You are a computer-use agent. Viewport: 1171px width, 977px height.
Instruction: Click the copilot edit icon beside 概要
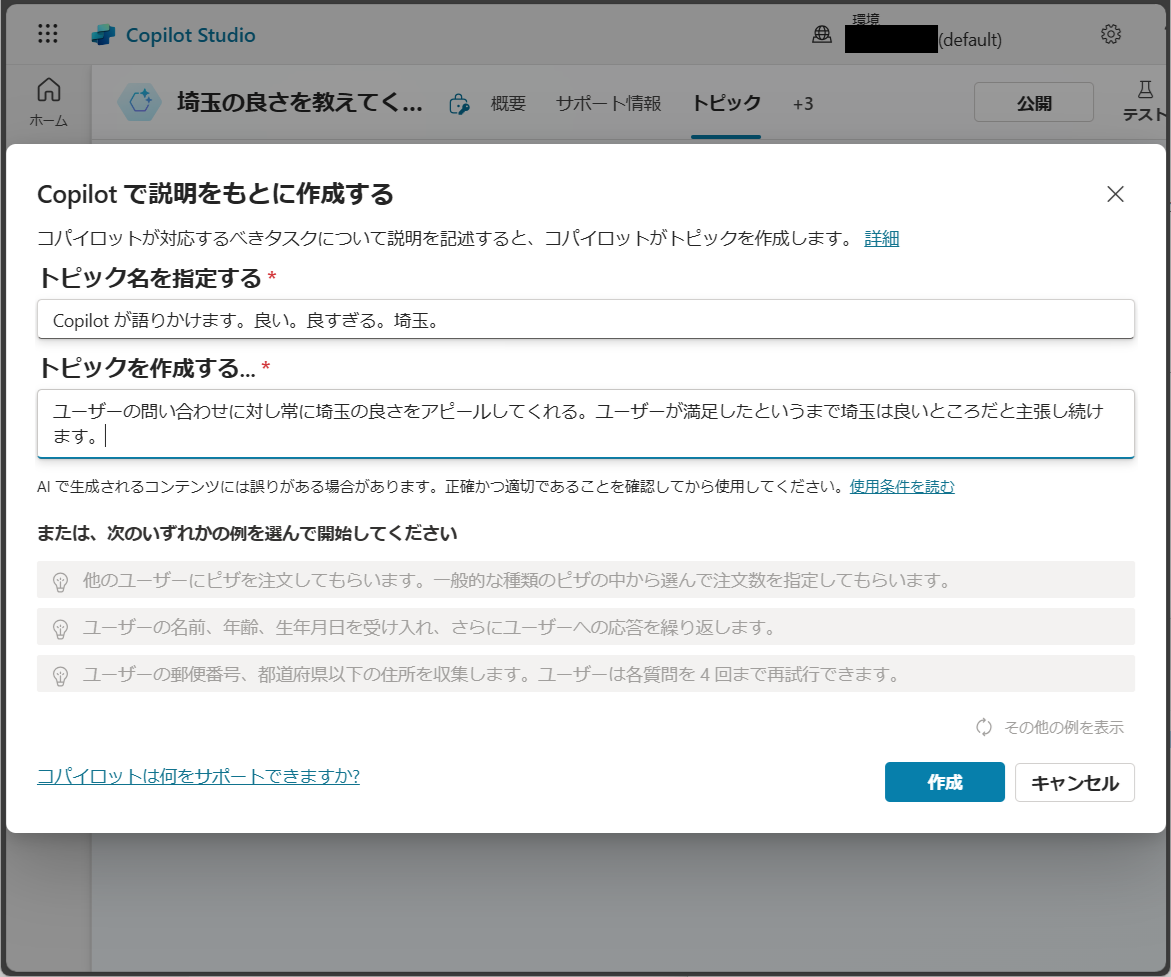point(459,104)
